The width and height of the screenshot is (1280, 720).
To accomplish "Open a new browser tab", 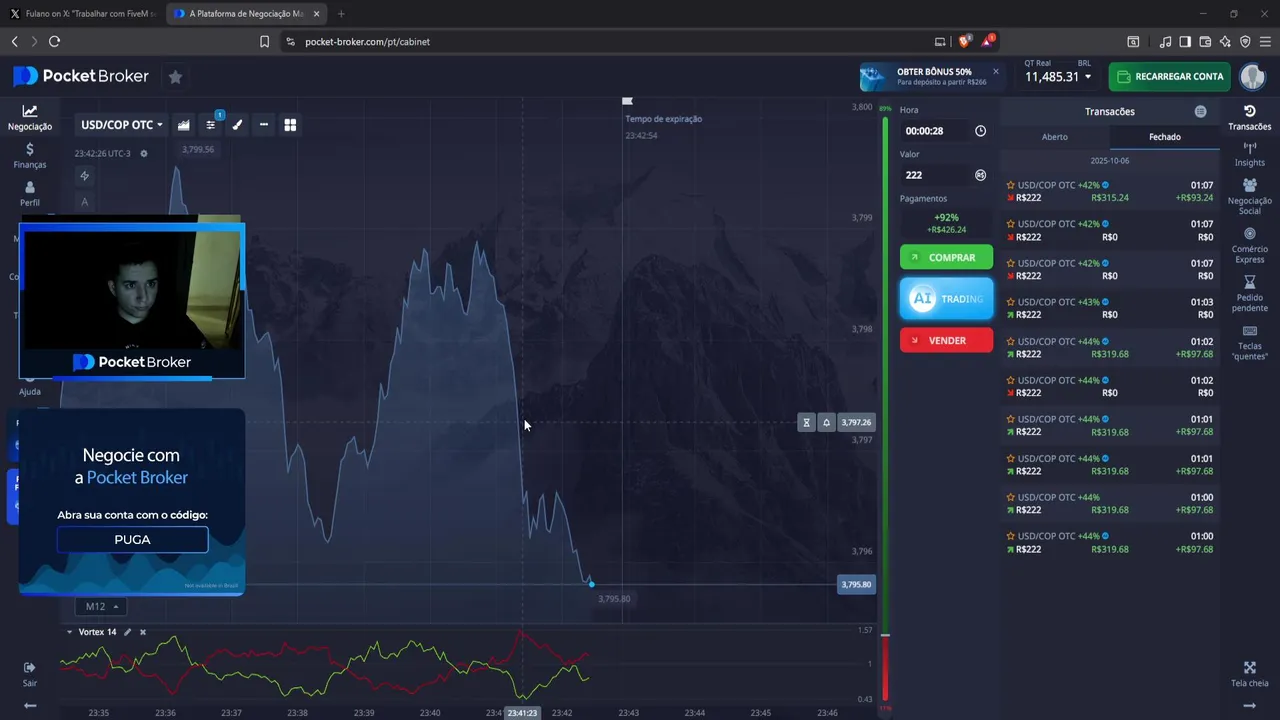I will 341,14.
